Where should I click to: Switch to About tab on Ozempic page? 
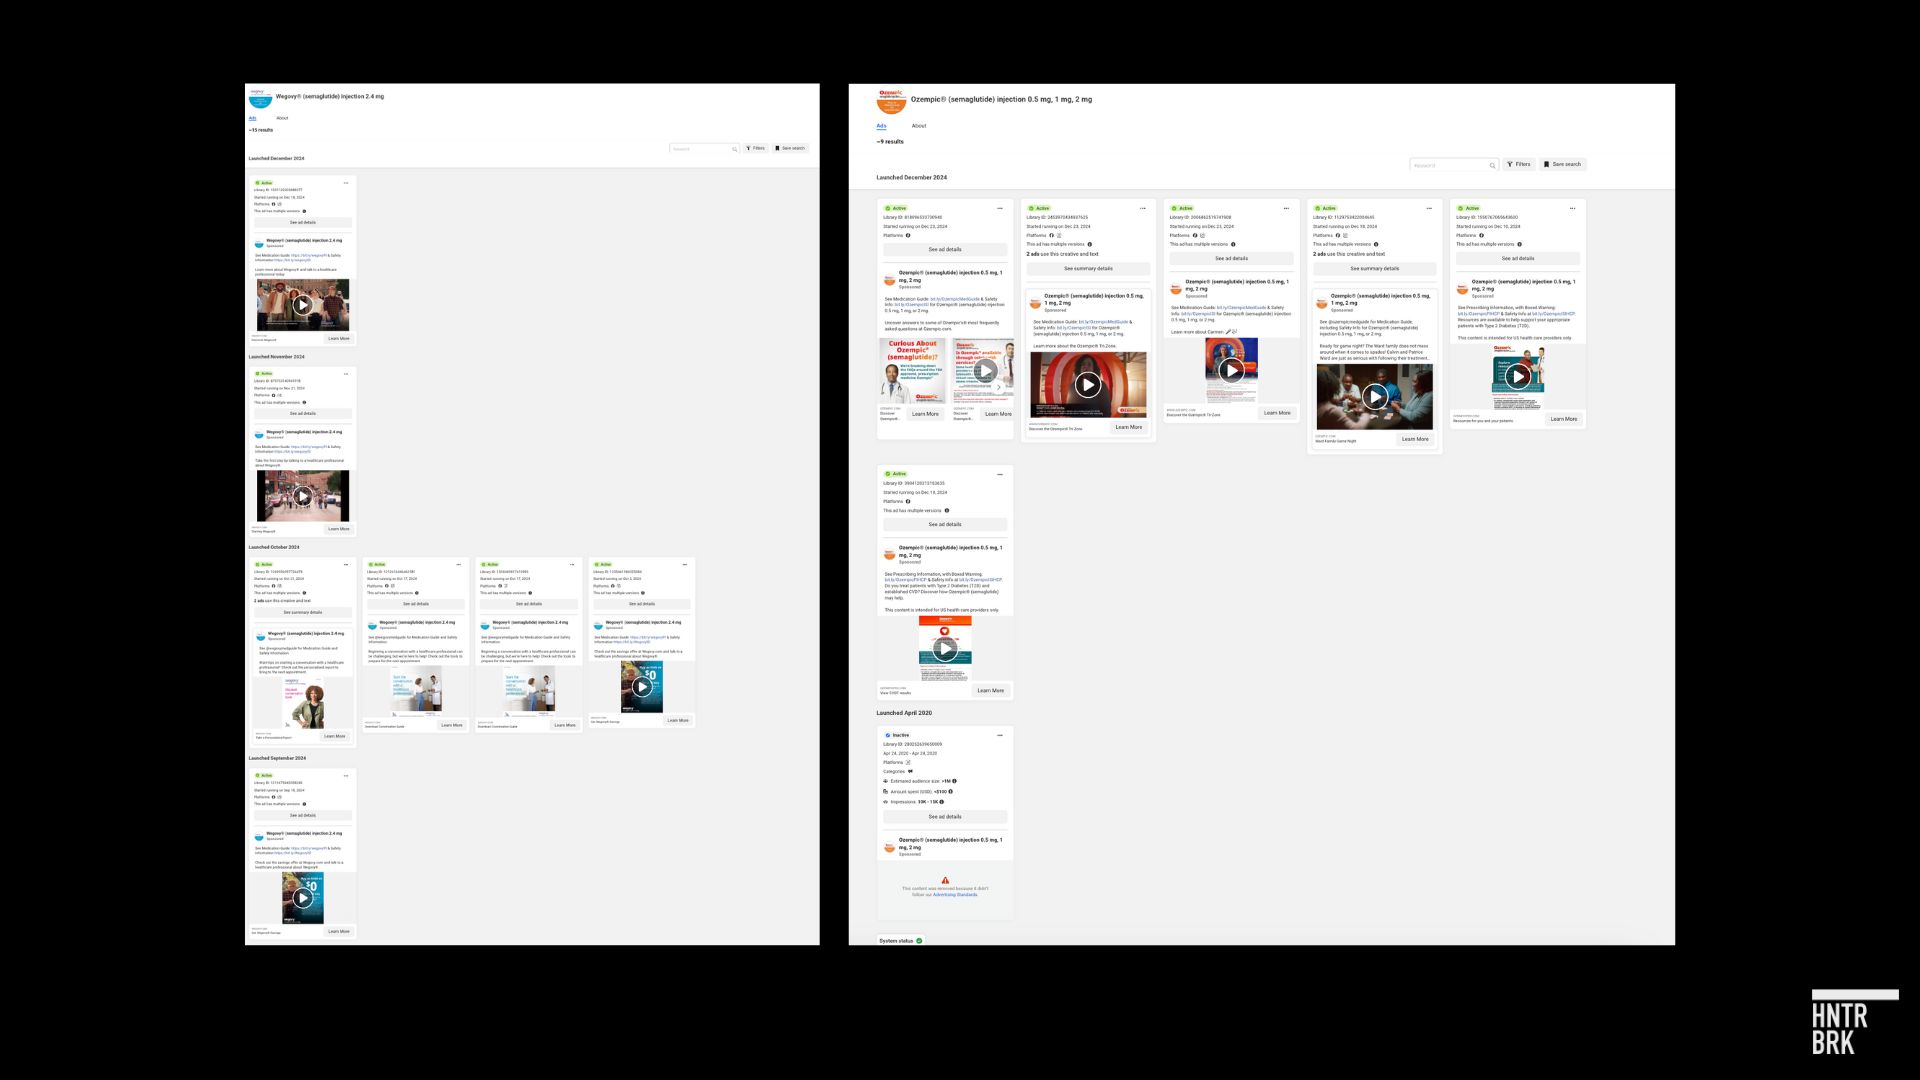918,126
